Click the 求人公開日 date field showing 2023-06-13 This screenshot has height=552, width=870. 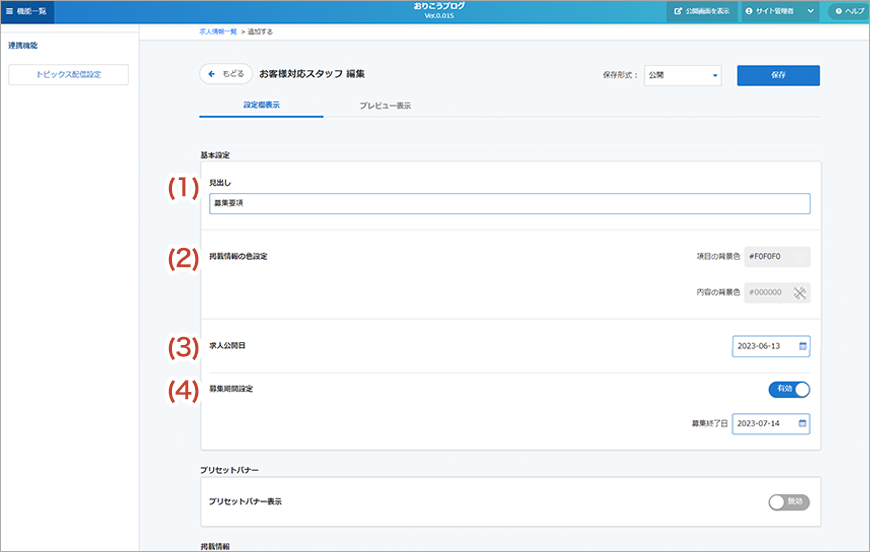pyautogui.click(x=764, y=346)
